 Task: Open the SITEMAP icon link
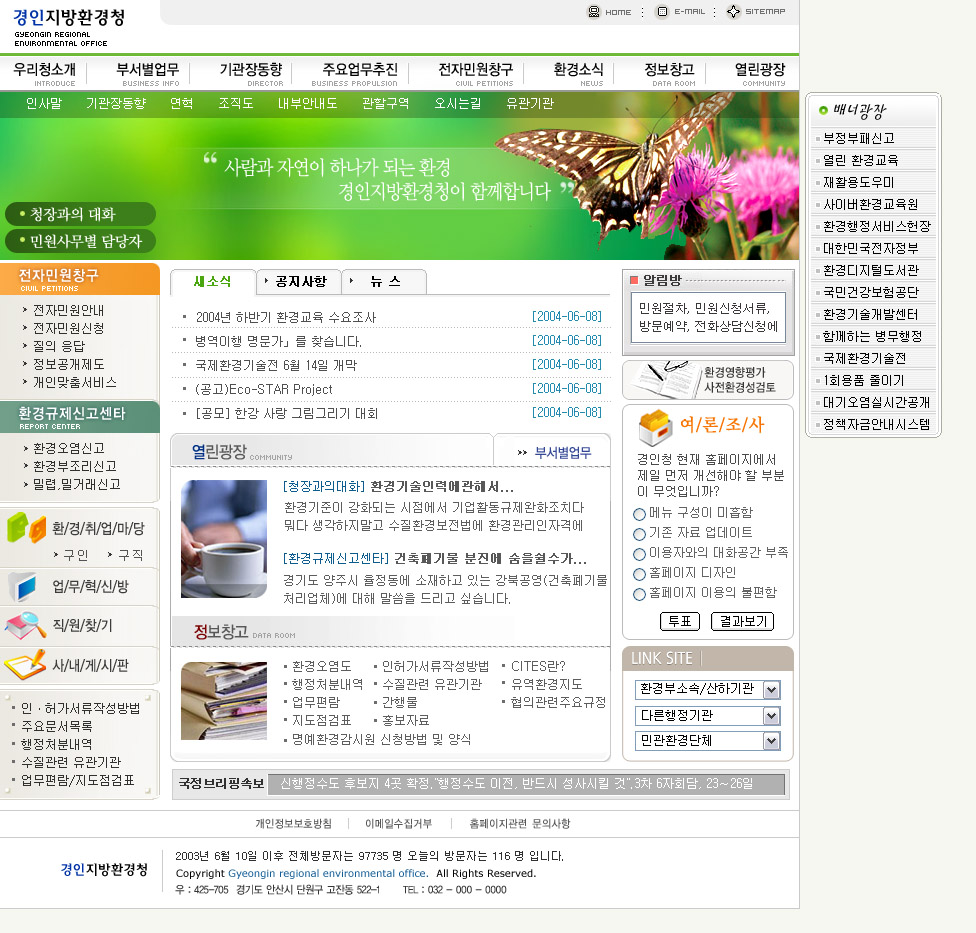(733, 12)
